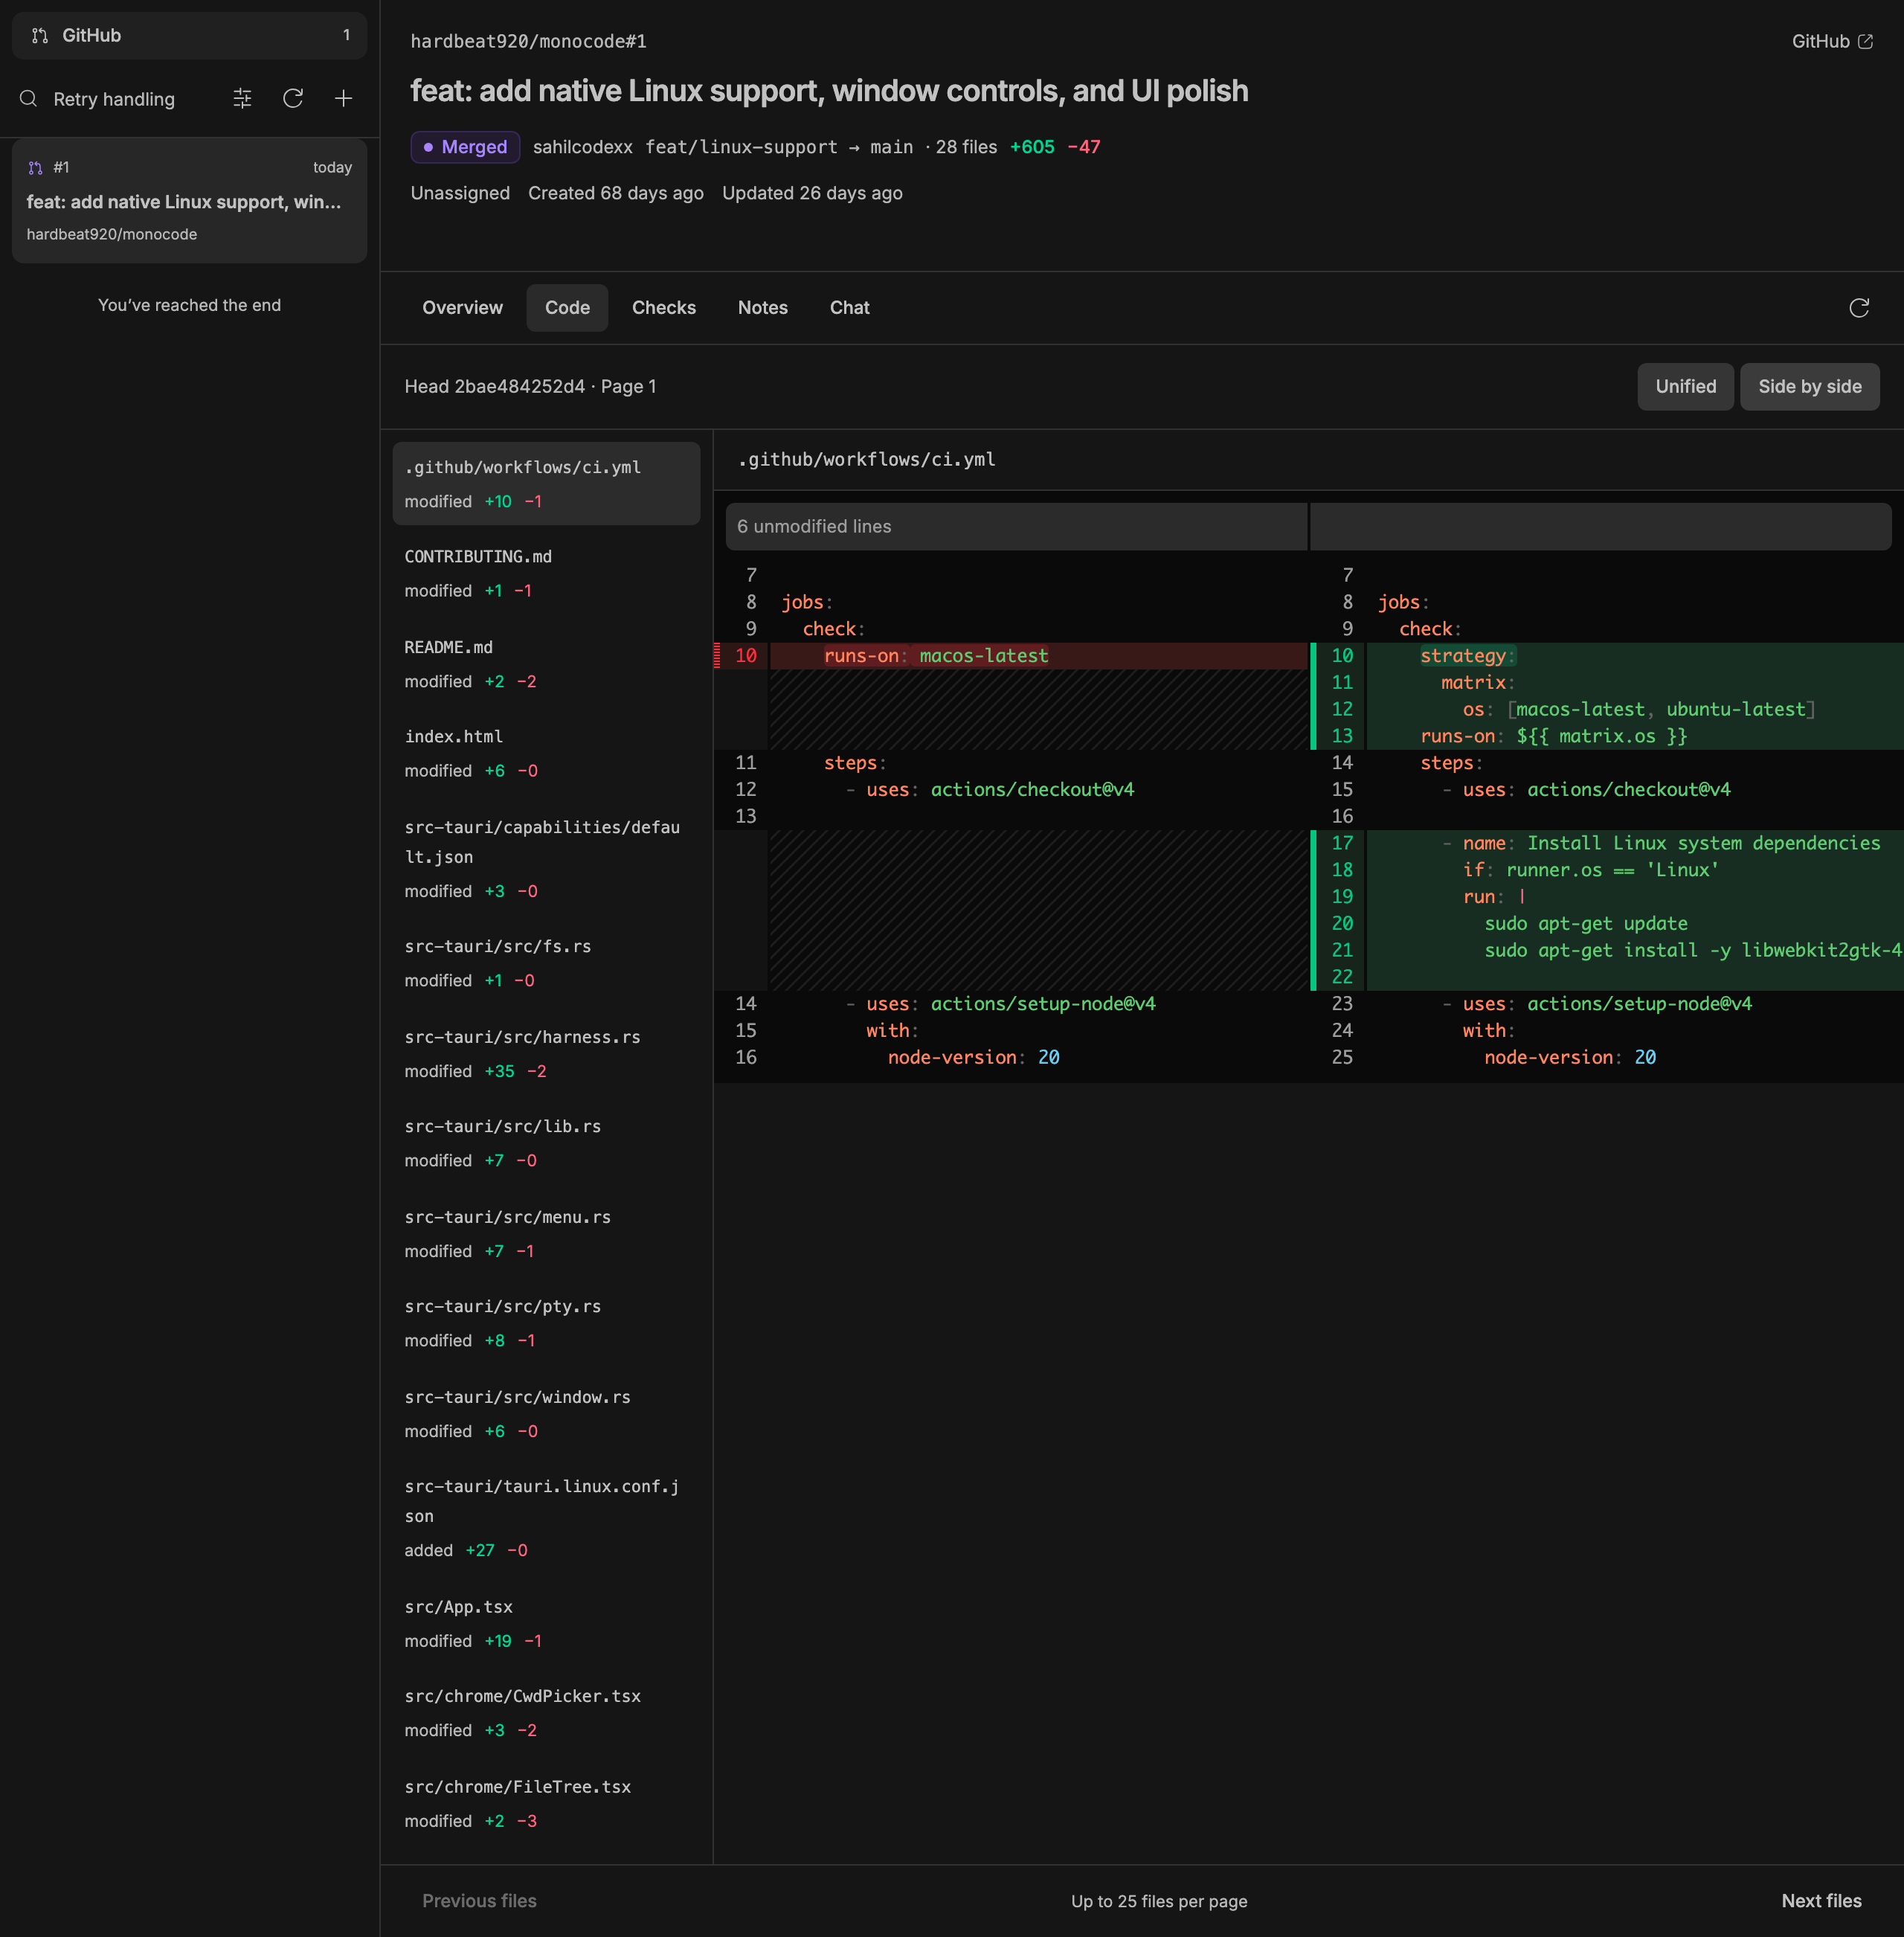Image resolution: width=1904 pixels, height=1937 pixels.
Task: Switch to the Notes tab
Action: [763, 308]
